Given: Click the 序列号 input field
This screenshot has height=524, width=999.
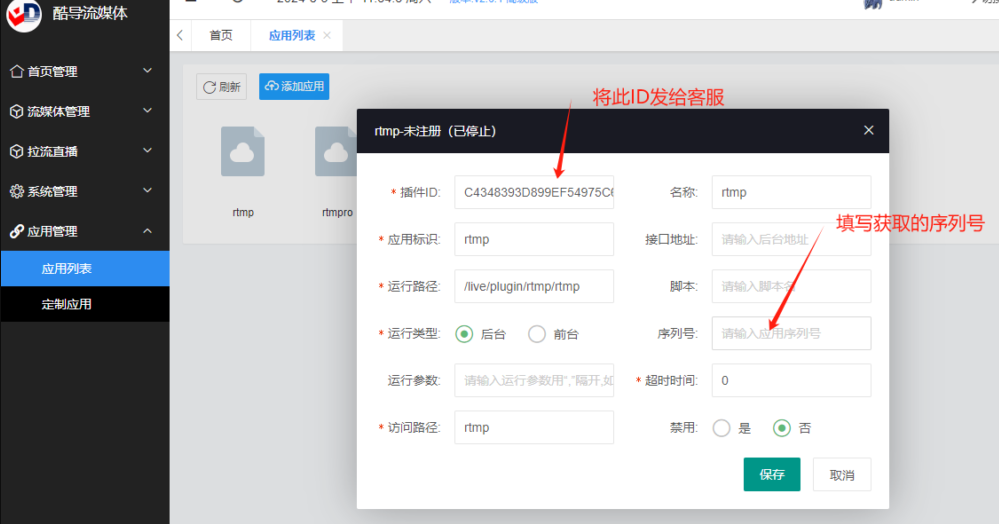Looking at the screenshot, I should 791,333.
